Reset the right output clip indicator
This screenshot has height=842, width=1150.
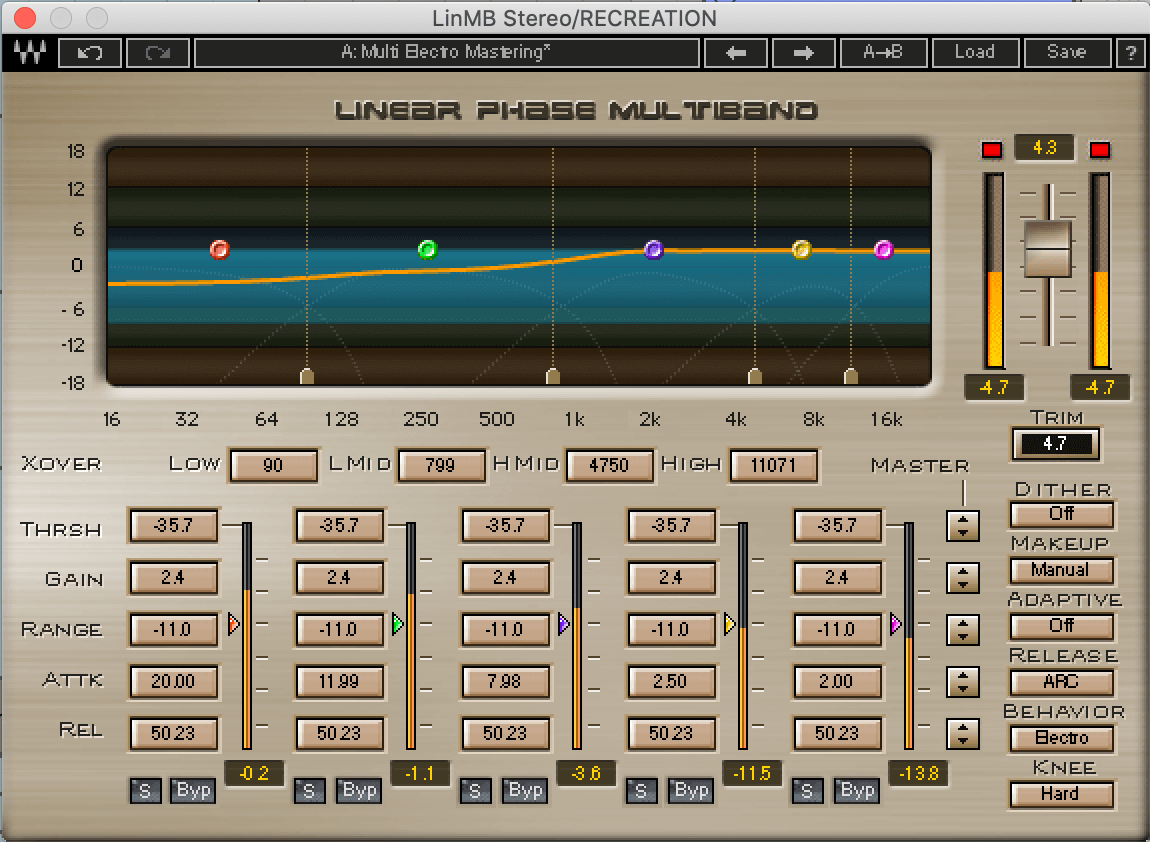click(1099, 150)
